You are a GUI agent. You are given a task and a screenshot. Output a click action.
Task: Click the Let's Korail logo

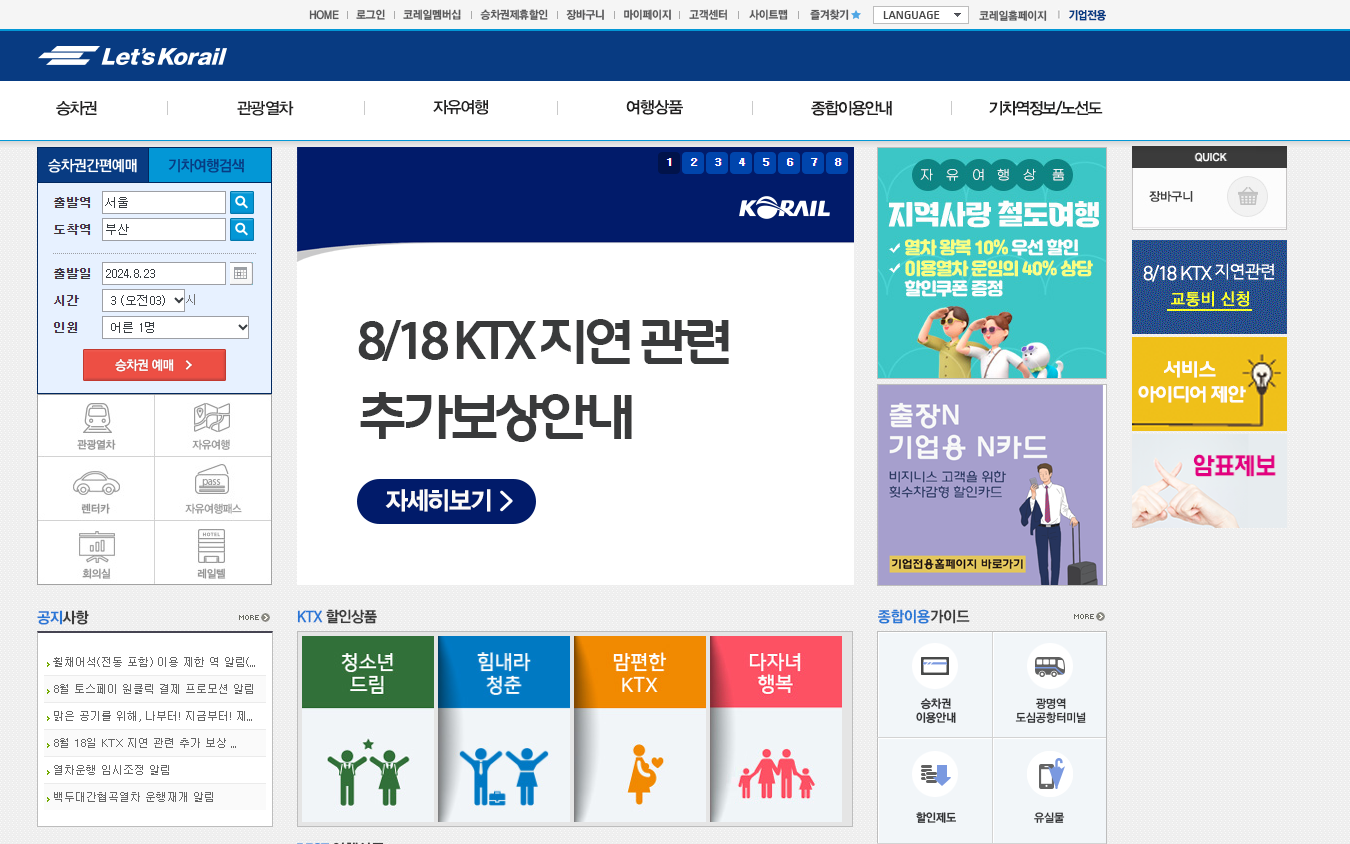click(x=133, y=56)
